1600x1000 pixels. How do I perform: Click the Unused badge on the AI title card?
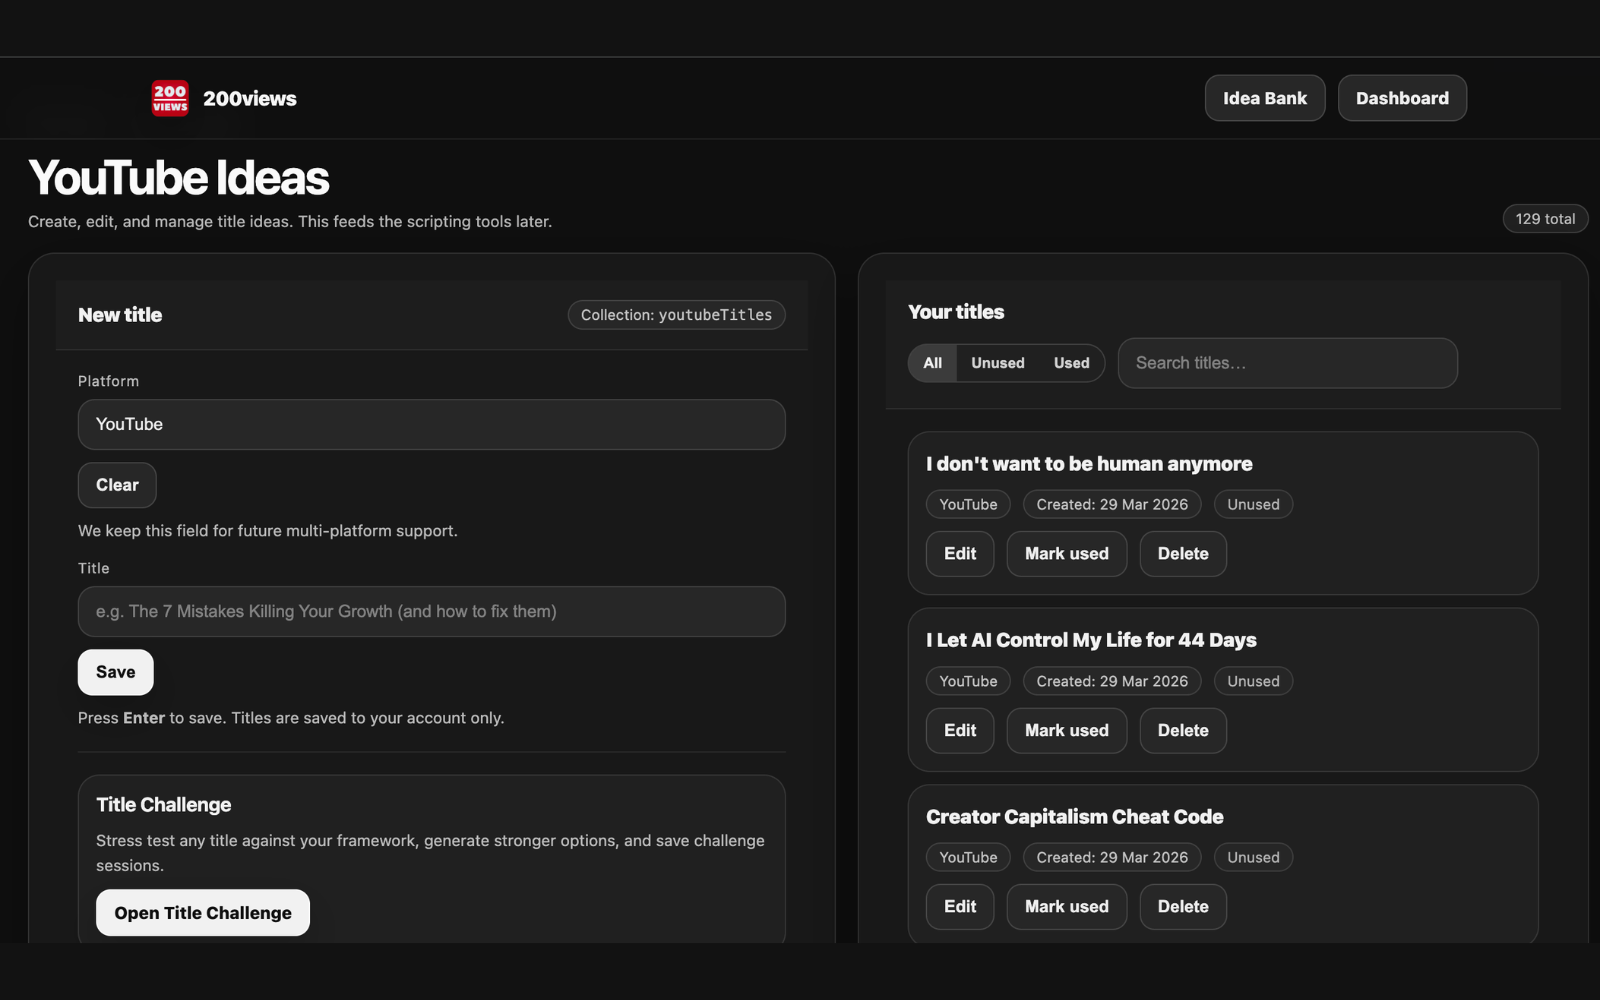click(x=1252, y=681)
